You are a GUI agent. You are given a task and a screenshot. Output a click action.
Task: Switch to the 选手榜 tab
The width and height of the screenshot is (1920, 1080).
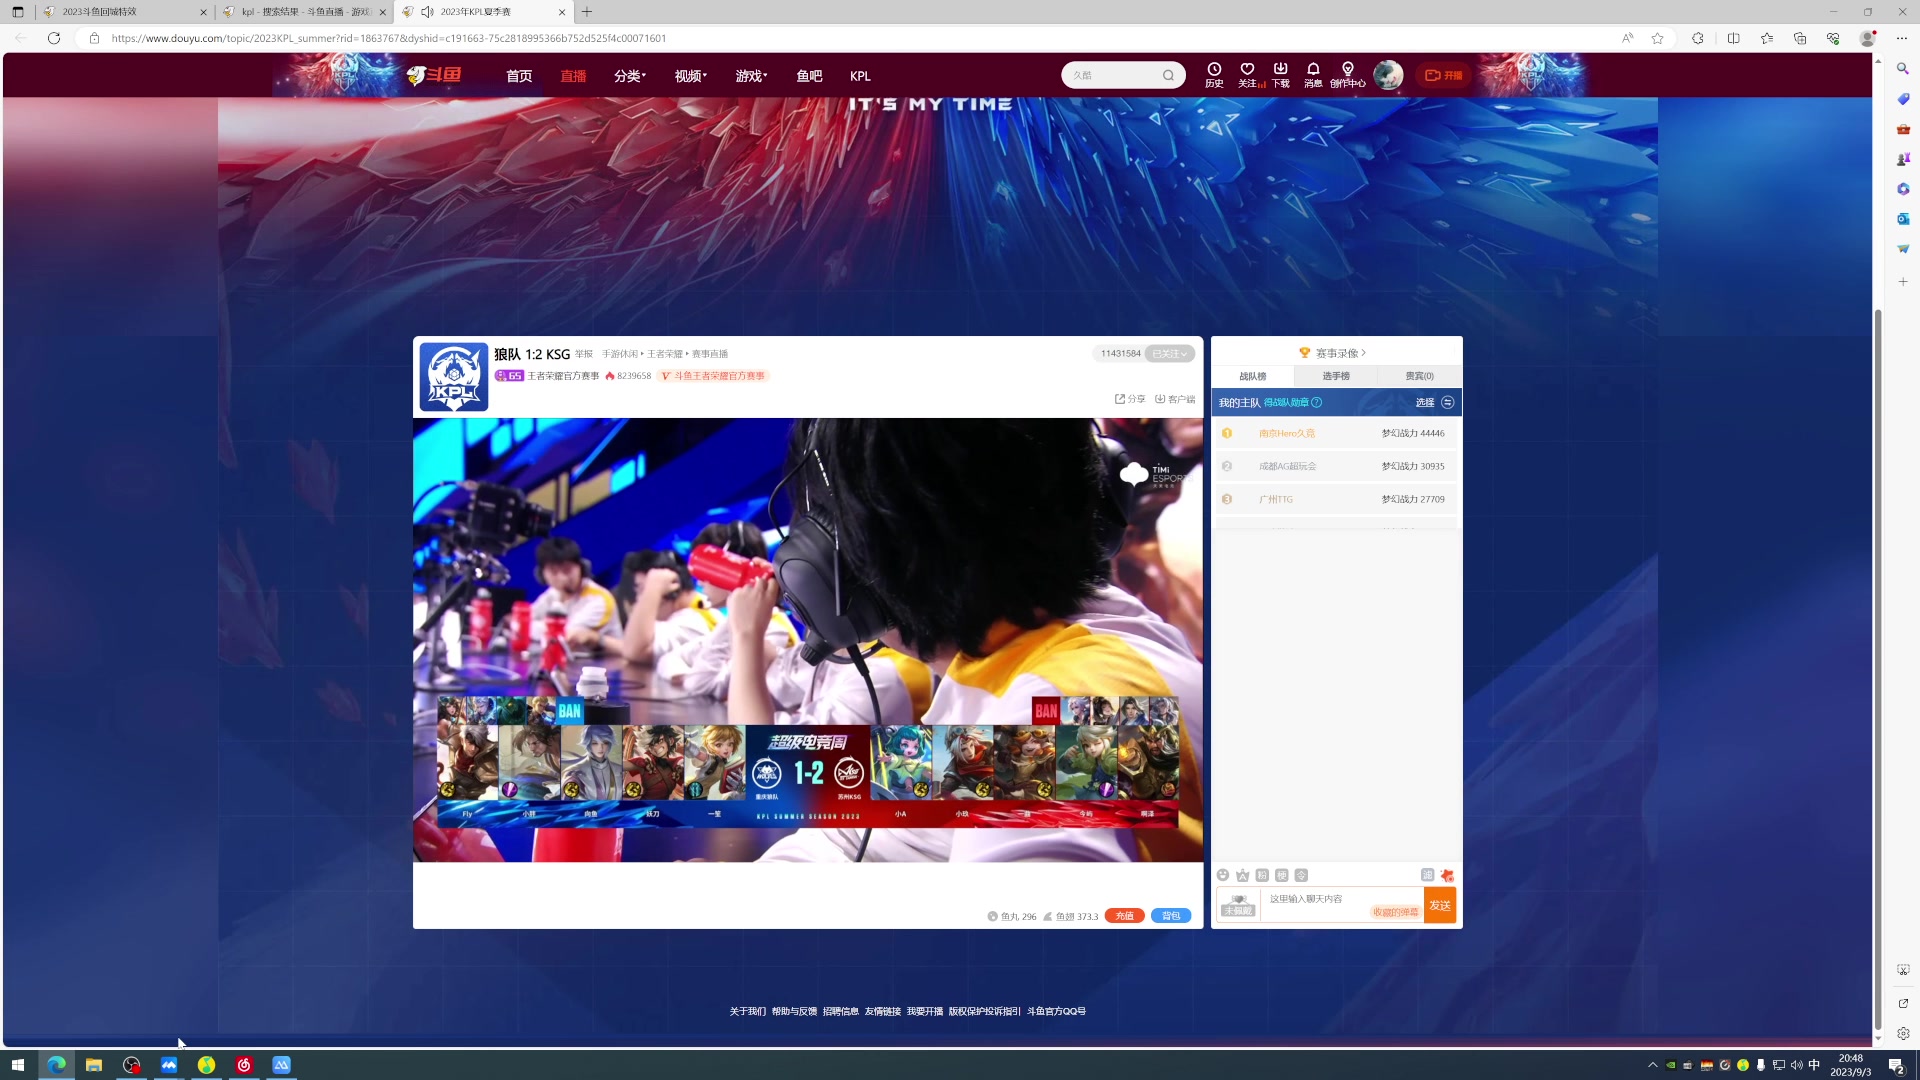1336,376
